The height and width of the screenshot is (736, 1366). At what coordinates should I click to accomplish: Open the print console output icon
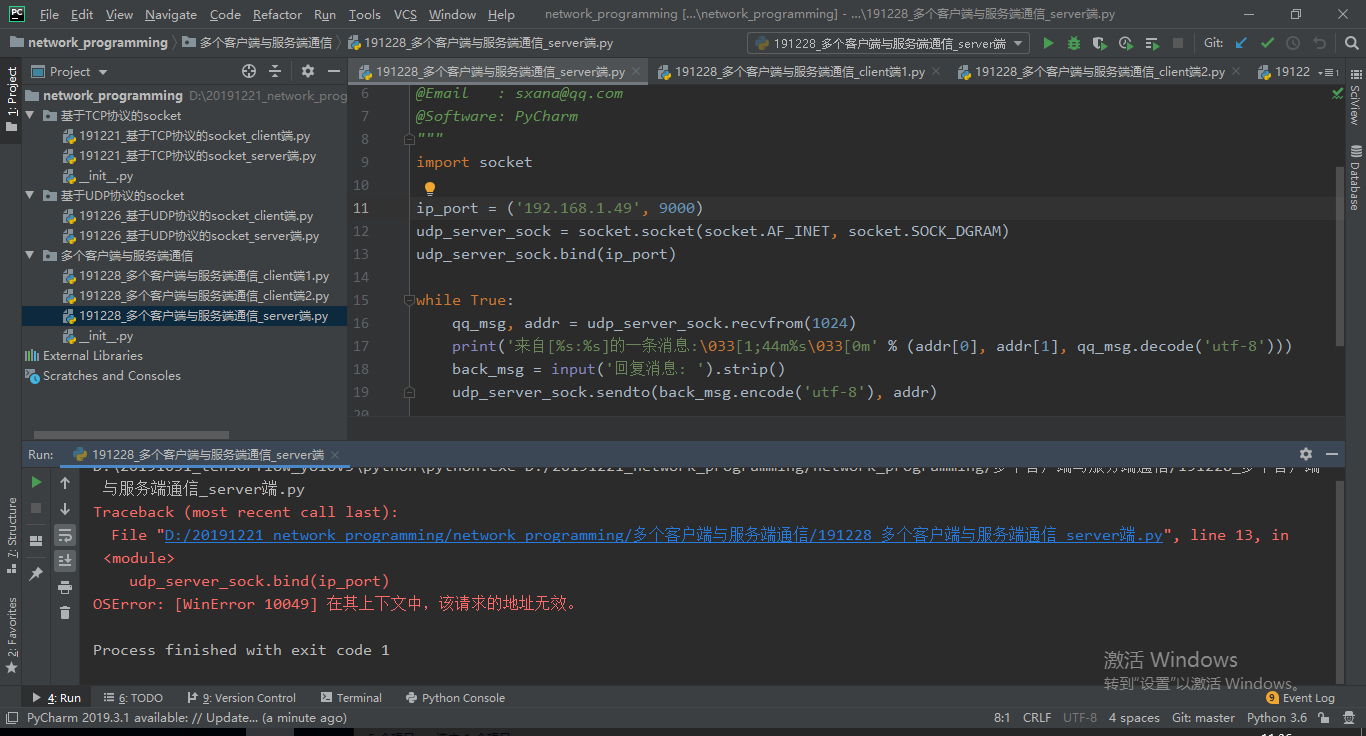pos(65,588)
